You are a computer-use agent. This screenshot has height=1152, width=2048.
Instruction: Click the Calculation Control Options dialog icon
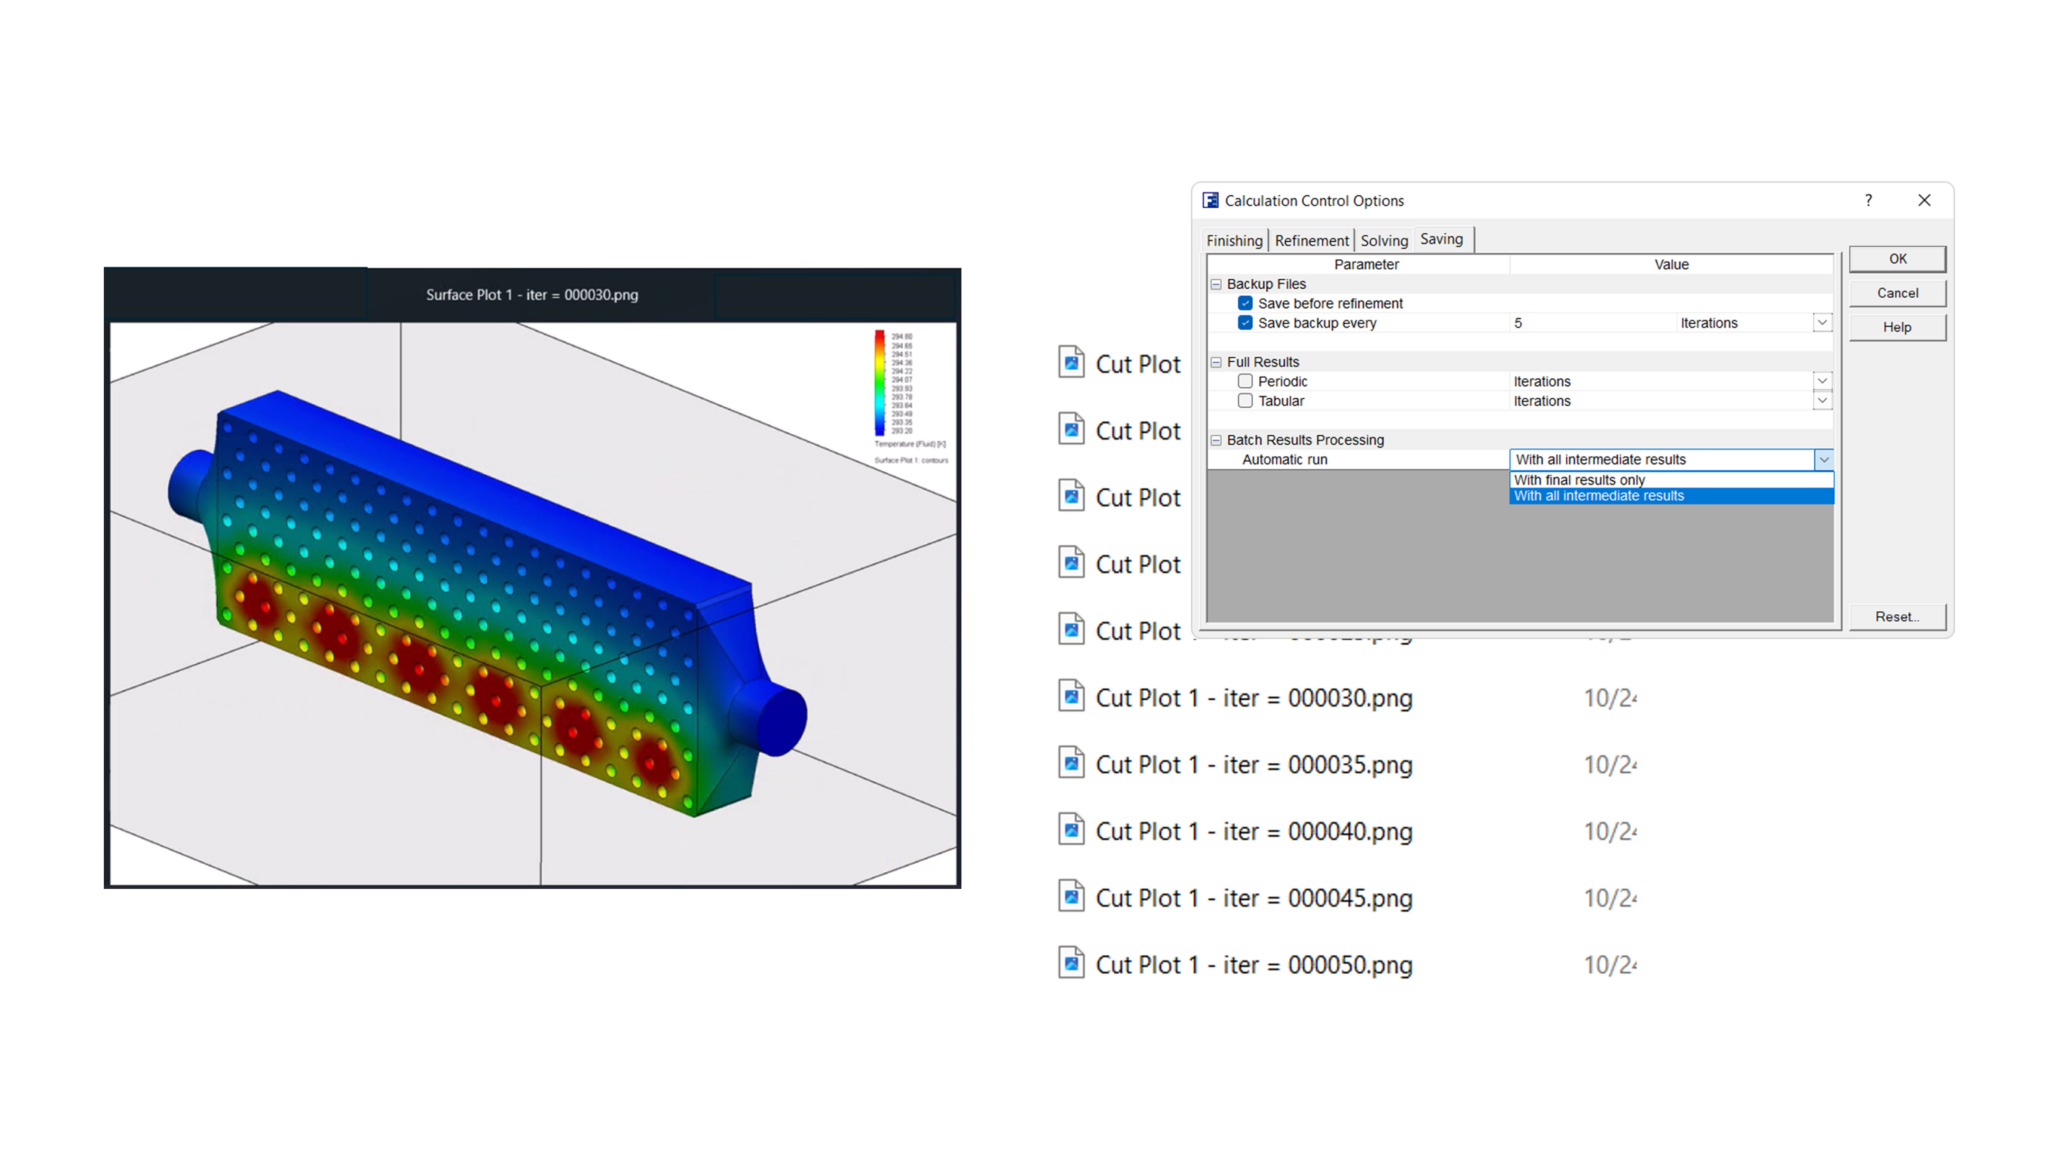click(x=1210, y=200)
